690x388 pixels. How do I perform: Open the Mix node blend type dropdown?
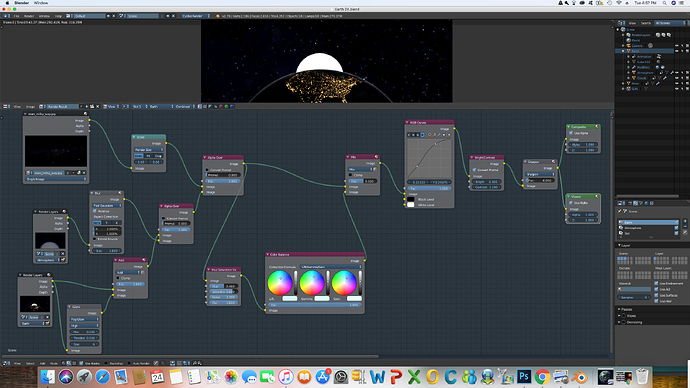pyautogui.click(x=360, y=169)
